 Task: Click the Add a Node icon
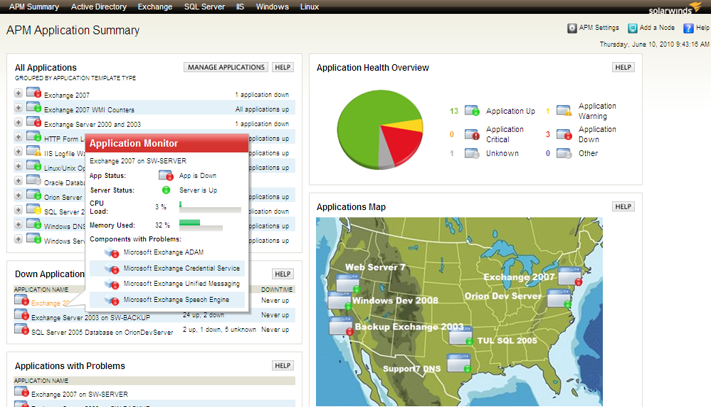click(632, 28)
